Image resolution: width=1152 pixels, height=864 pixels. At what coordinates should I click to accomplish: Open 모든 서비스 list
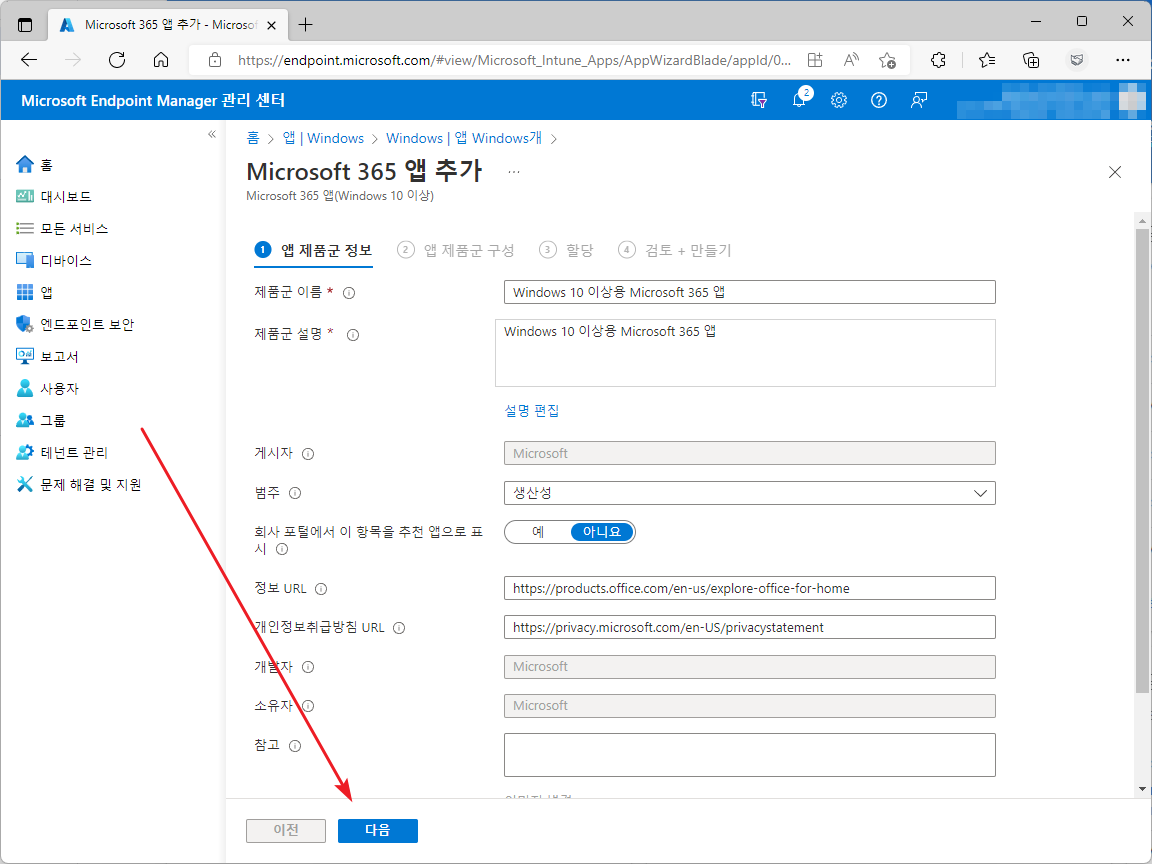point(62,228)
